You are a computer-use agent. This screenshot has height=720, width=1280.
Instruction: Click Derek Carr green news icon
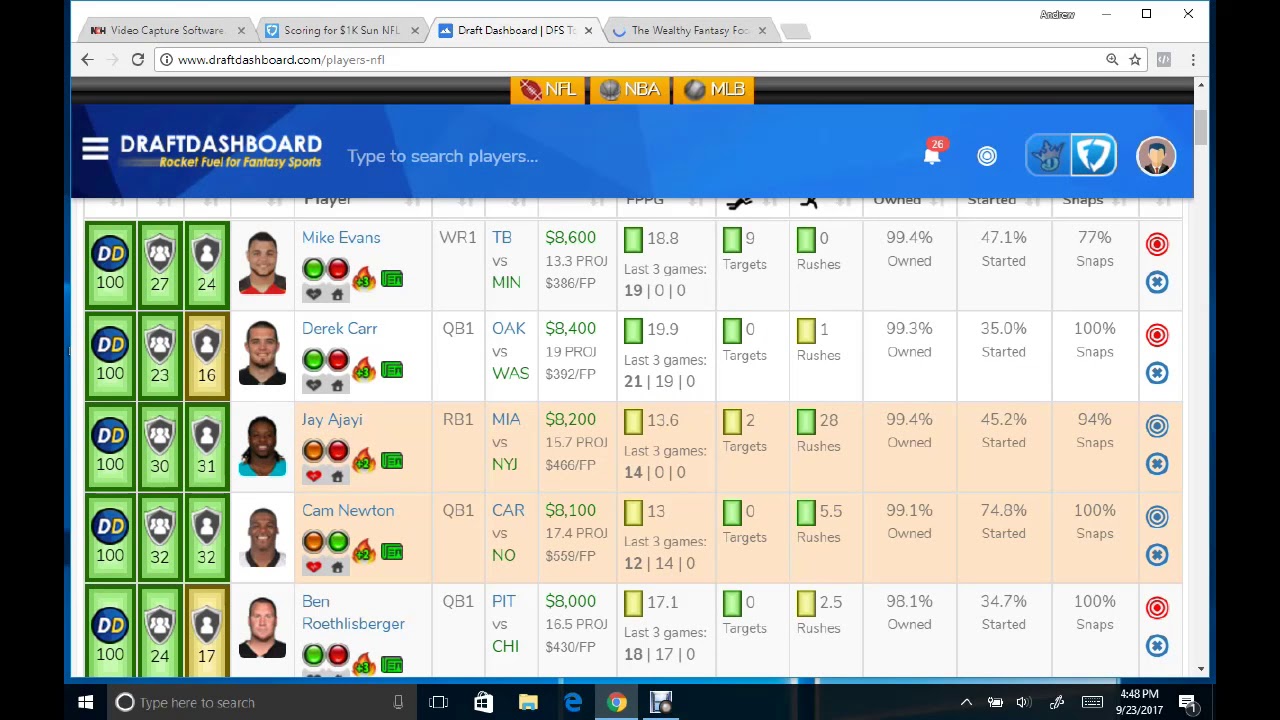(x=392, y=370)
